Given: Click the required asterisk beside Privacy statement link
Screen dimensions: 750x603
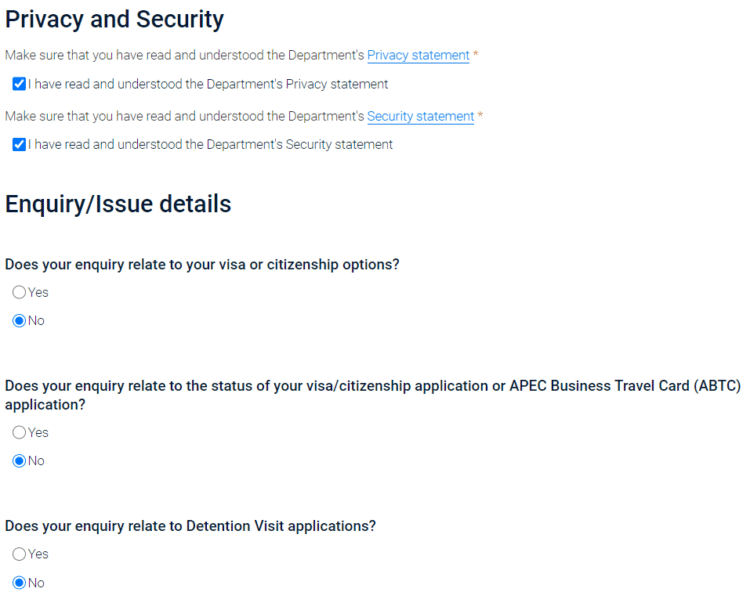Looking at the screenshot, I should (x=475, y=55).
